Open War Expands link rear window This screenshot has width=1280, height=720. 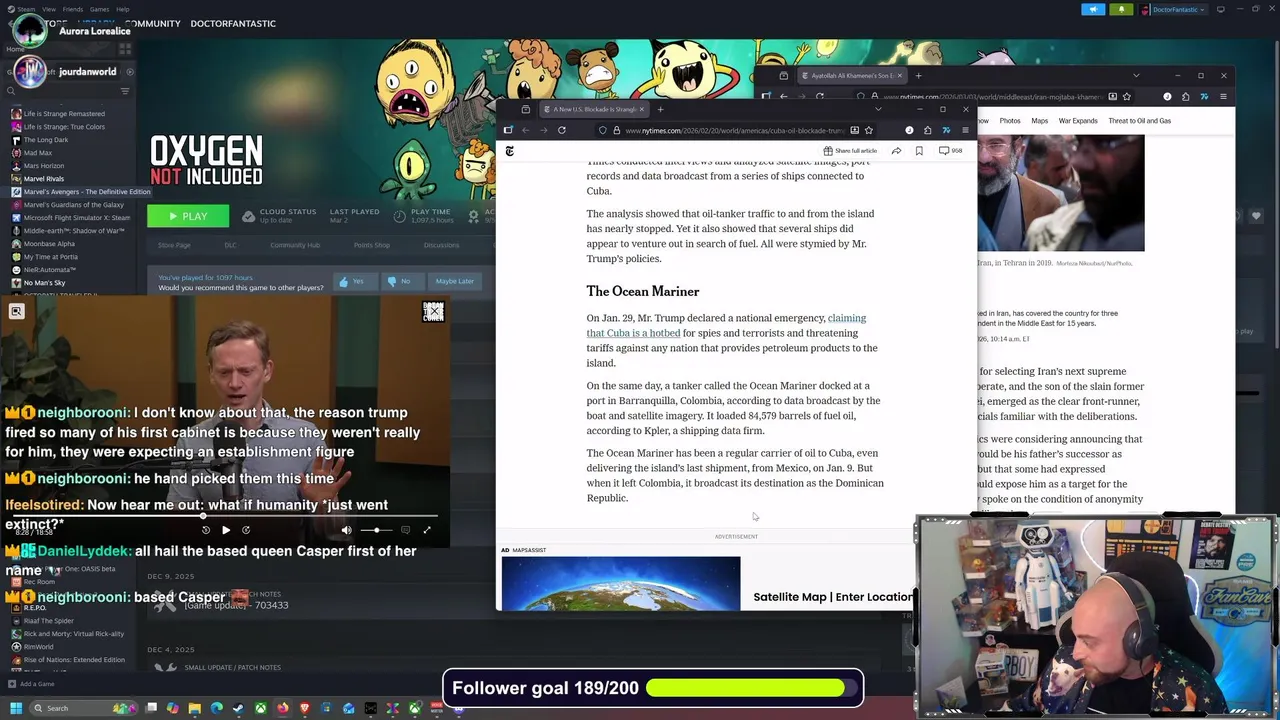(1078, 121)
